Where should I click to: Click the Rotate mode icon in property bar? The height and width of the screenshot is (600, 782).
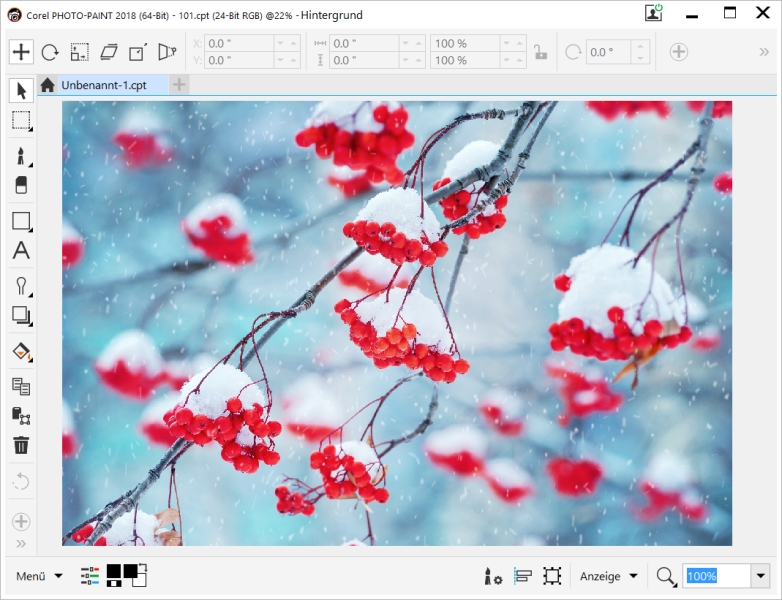coord(50,52)
